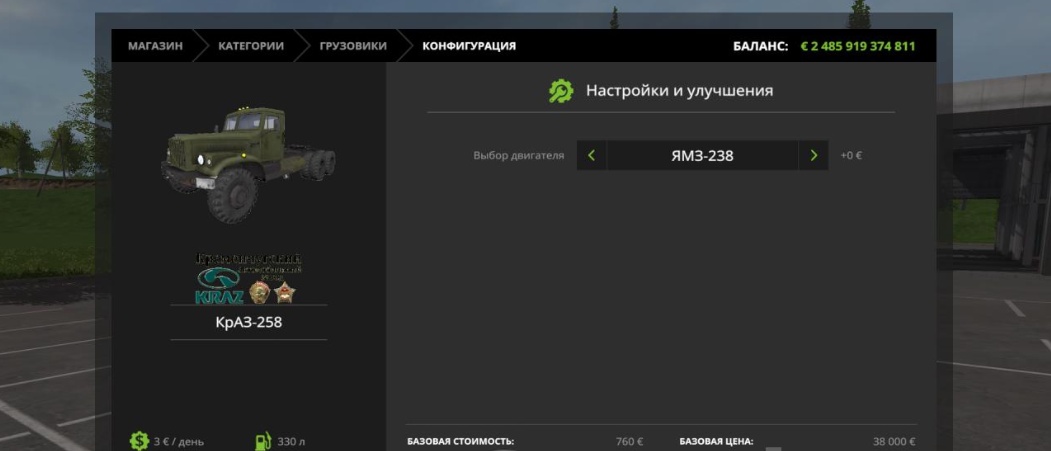Select previous engine with left arrow
Screen dimensions: 1051x451
[x=591, y=155]
